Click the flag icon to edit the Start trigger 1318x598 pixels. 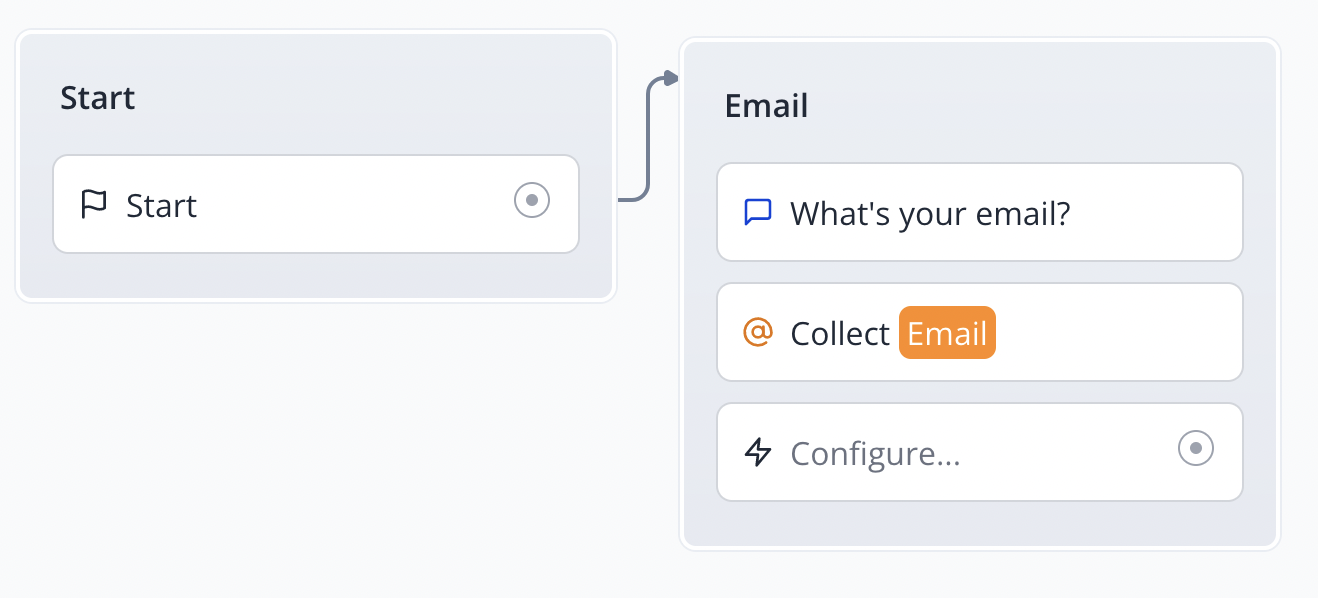tap(94, 203)
